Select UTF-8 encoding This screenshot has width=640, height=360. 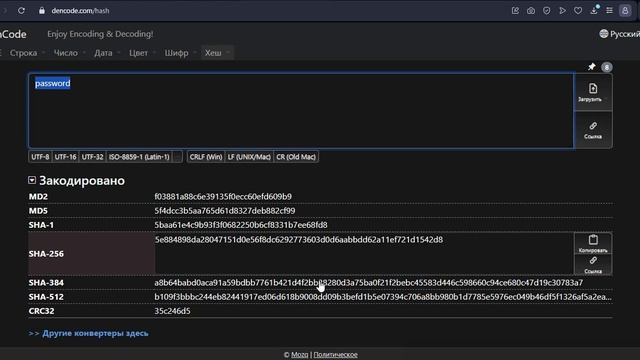(x=40, y=157)
